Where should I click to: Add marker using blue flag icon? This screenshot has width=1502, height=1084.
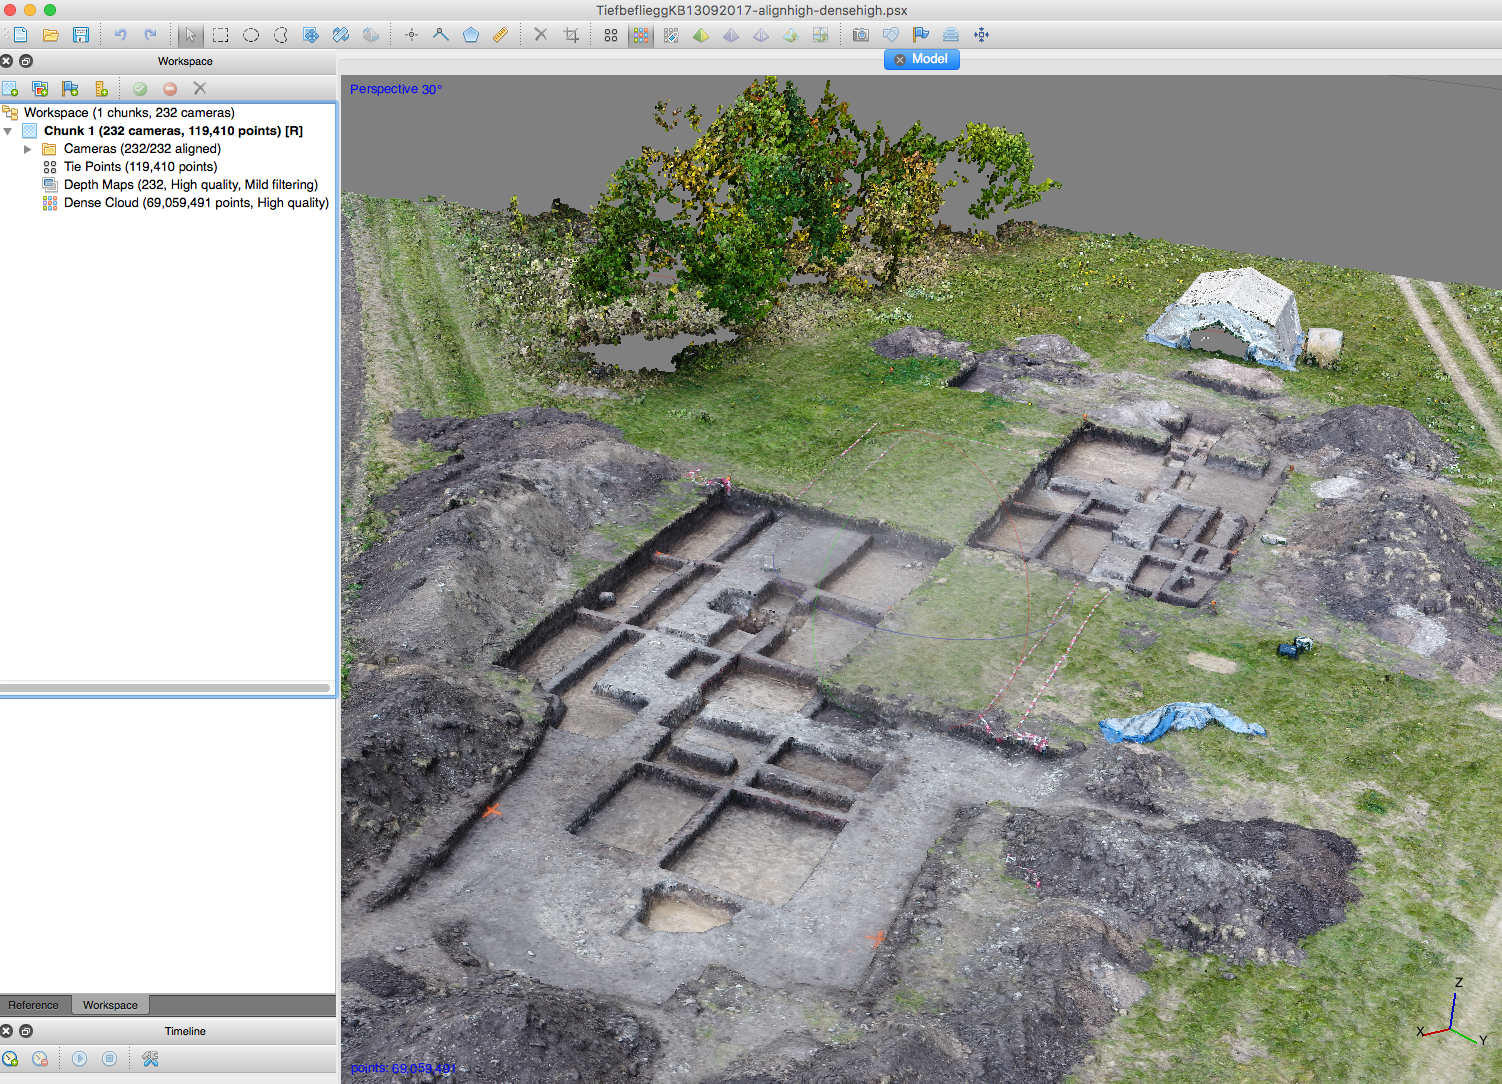70,89
